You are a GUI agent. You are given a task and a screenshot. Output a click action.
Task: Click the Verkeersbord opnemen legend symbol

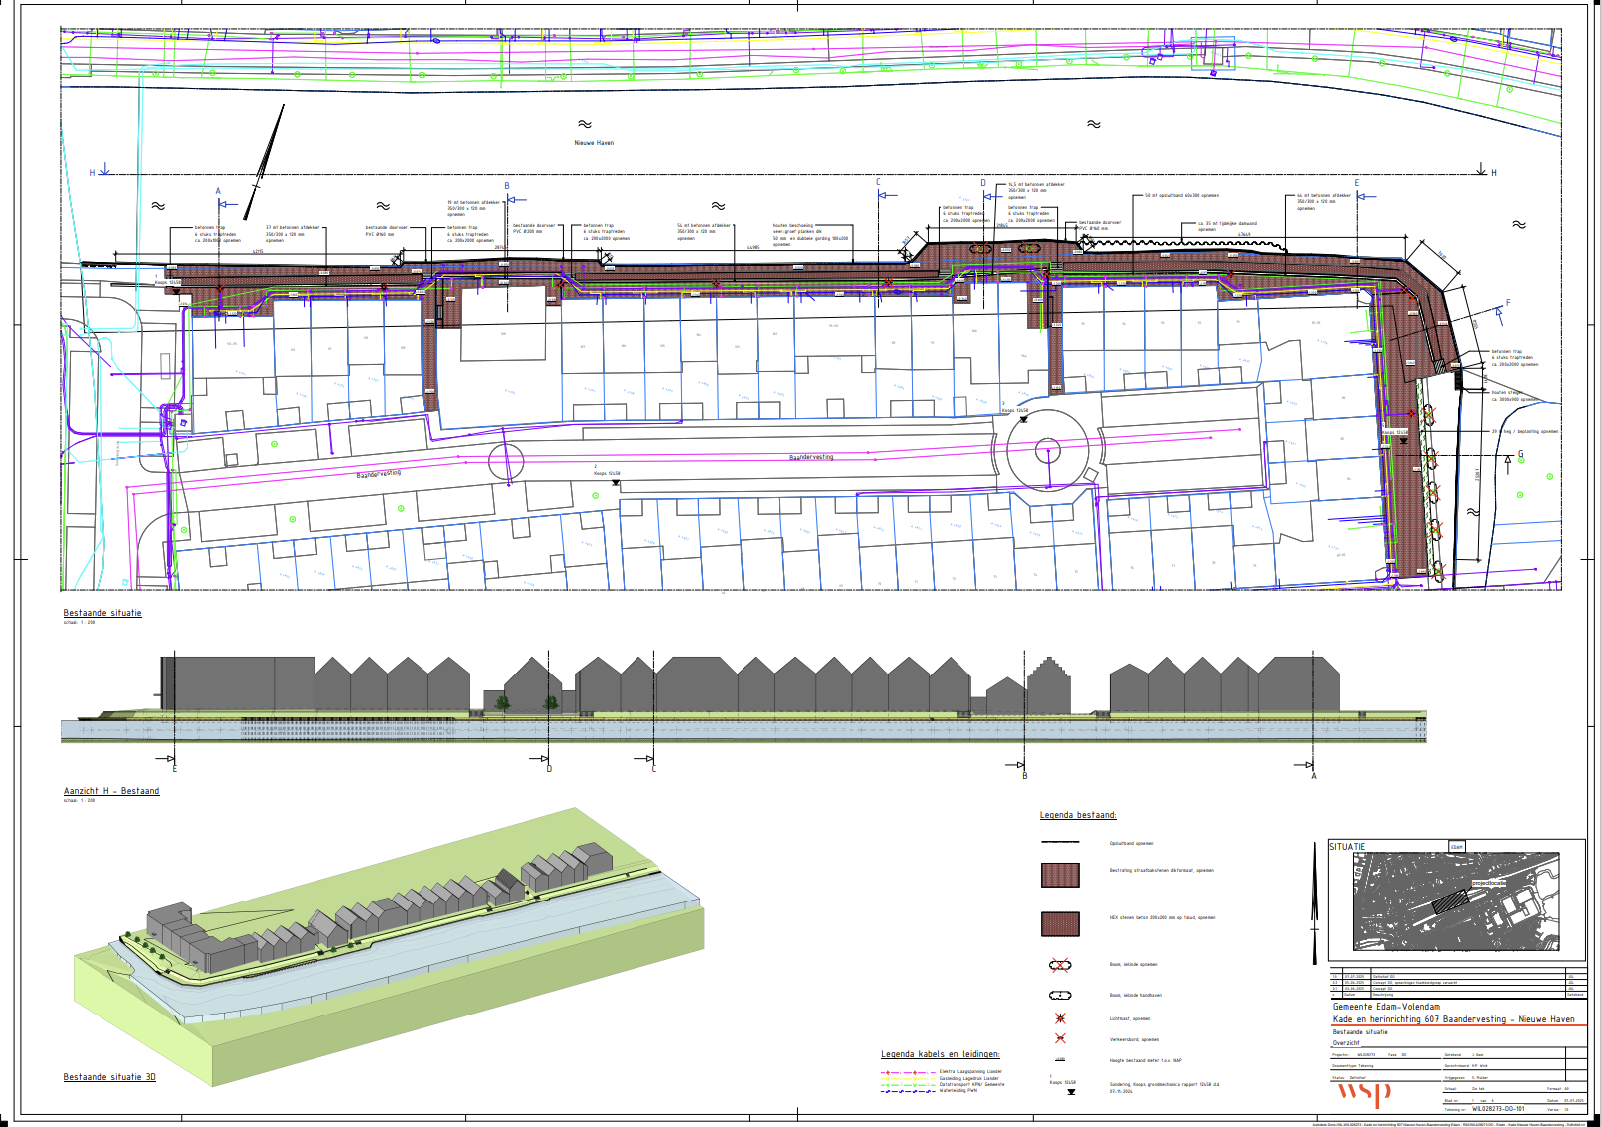(1060, 1038)
